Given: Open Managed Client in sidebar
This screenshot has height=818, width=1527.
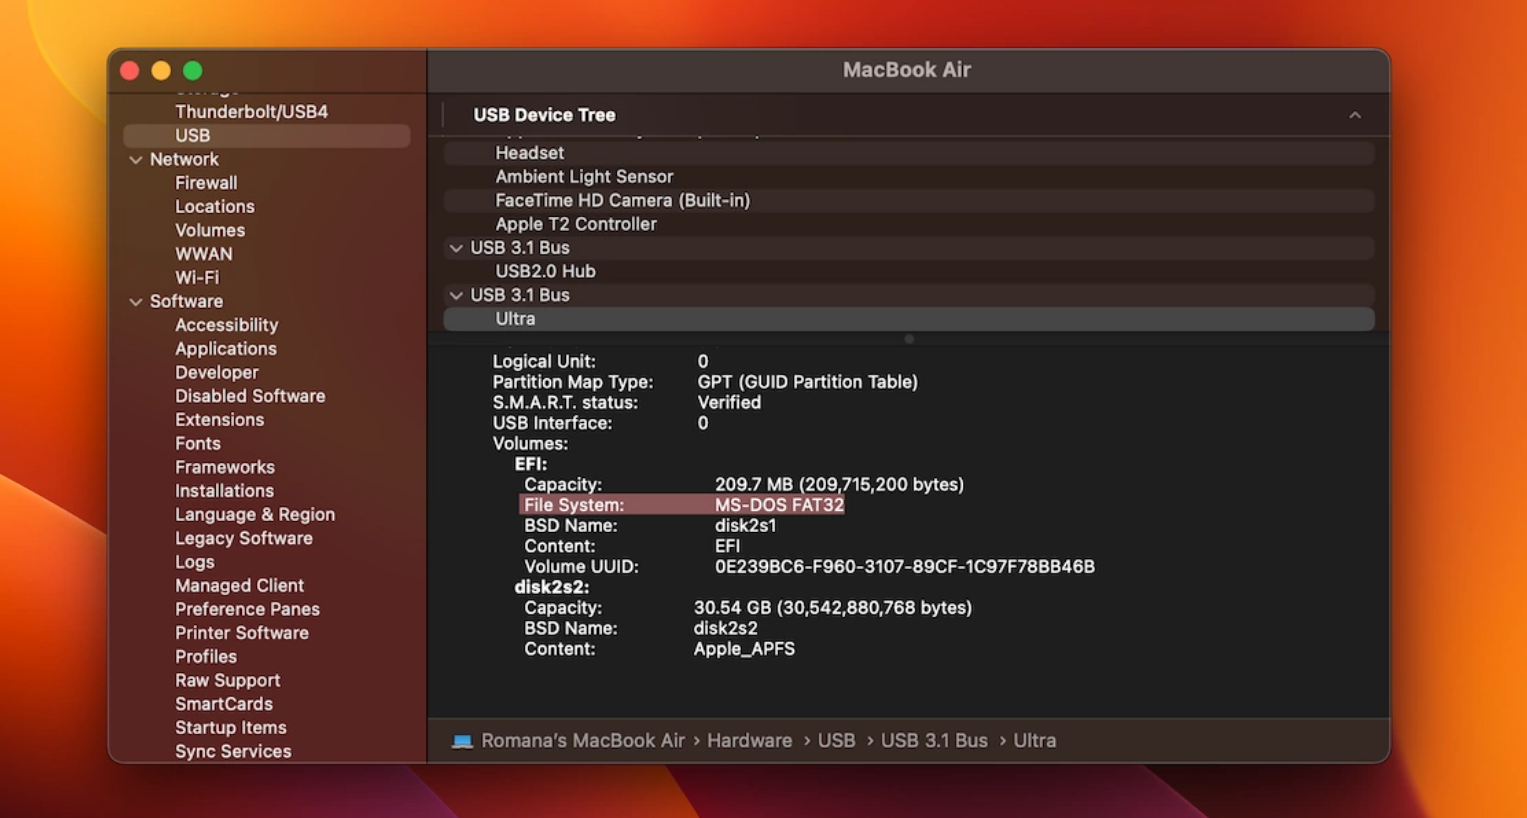Looking at the screenshot, I should tap(240, 586).
